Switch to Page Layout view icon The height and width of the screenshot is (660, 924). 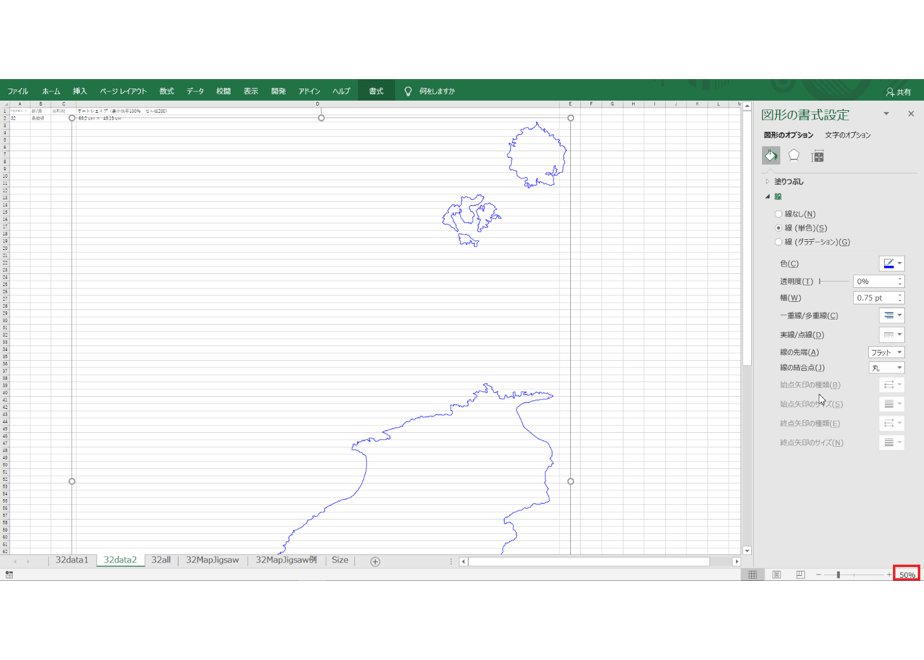(777, 575)
